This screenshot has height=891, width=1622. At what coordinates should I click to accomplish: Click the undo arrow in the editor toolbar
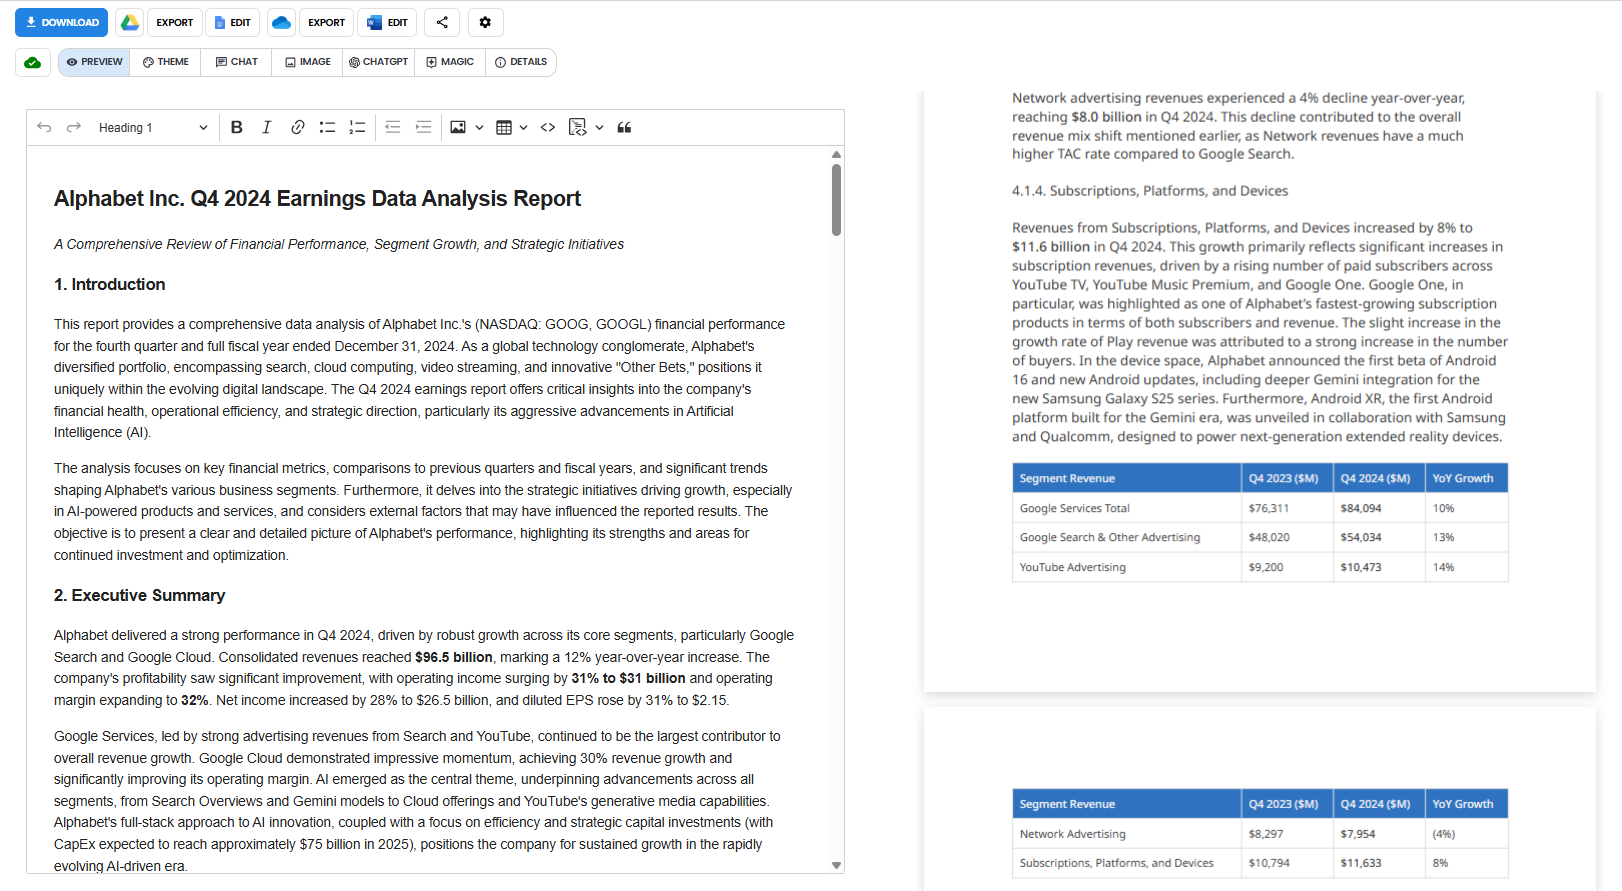44,127
